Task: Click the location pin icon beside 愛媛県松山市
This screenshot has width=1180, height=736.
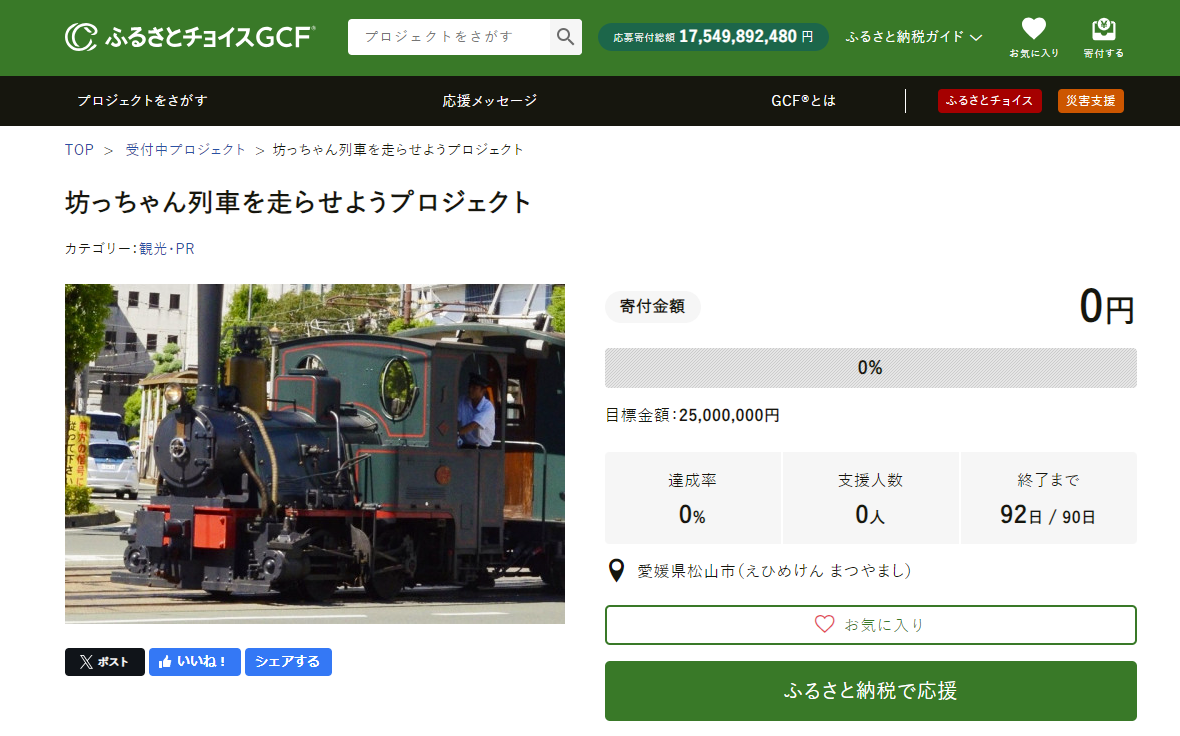Action: (617, 571)
